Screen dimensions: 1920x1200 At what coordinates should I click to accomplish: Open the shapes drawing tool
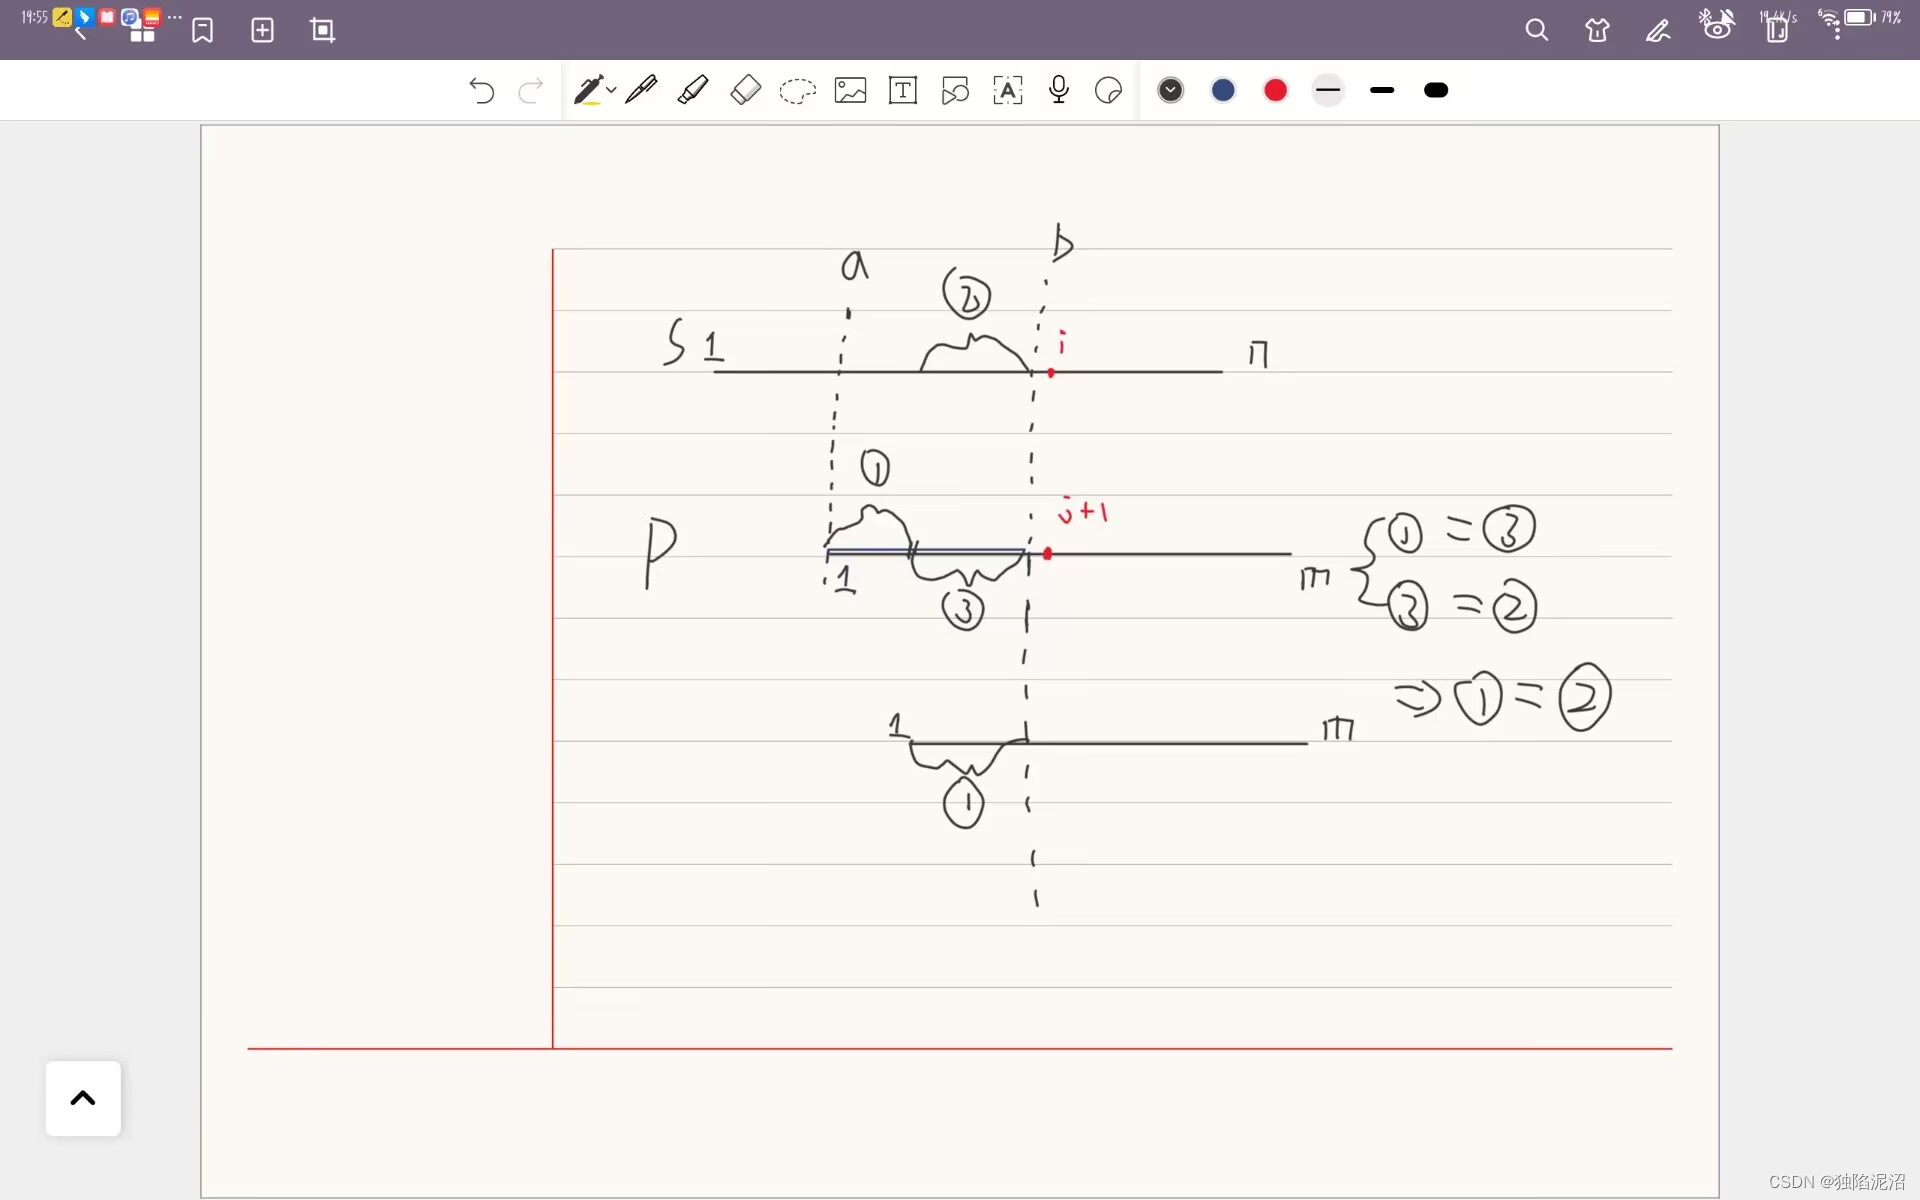click(x=955, y=90)
